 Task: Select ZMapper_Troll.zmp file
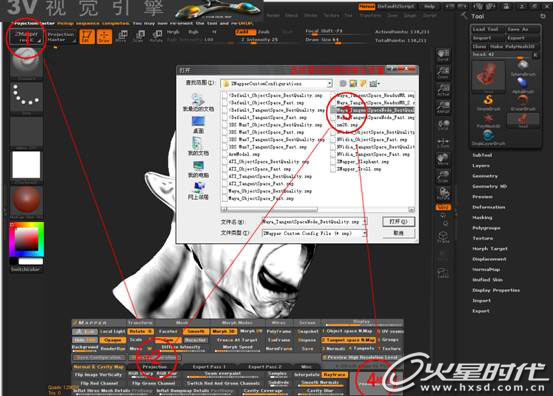pos(356,169)
